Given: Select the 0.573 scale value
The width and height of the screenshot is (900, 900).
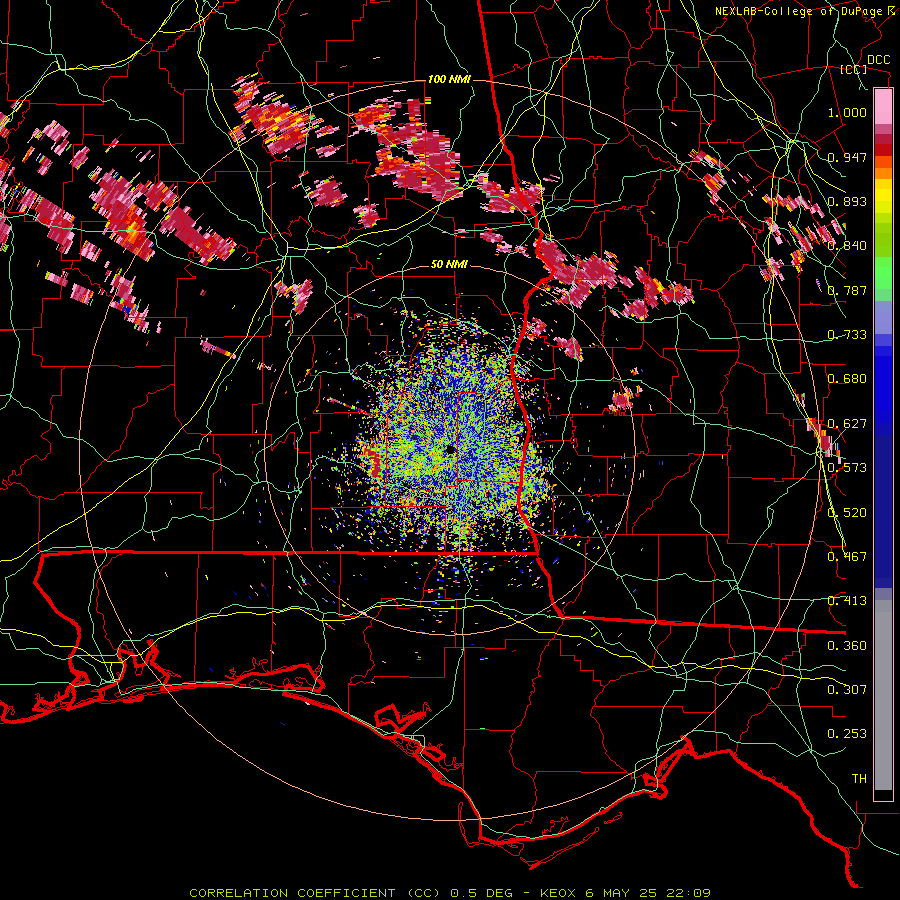Looking at the screenshot, I should click(847, 468).
